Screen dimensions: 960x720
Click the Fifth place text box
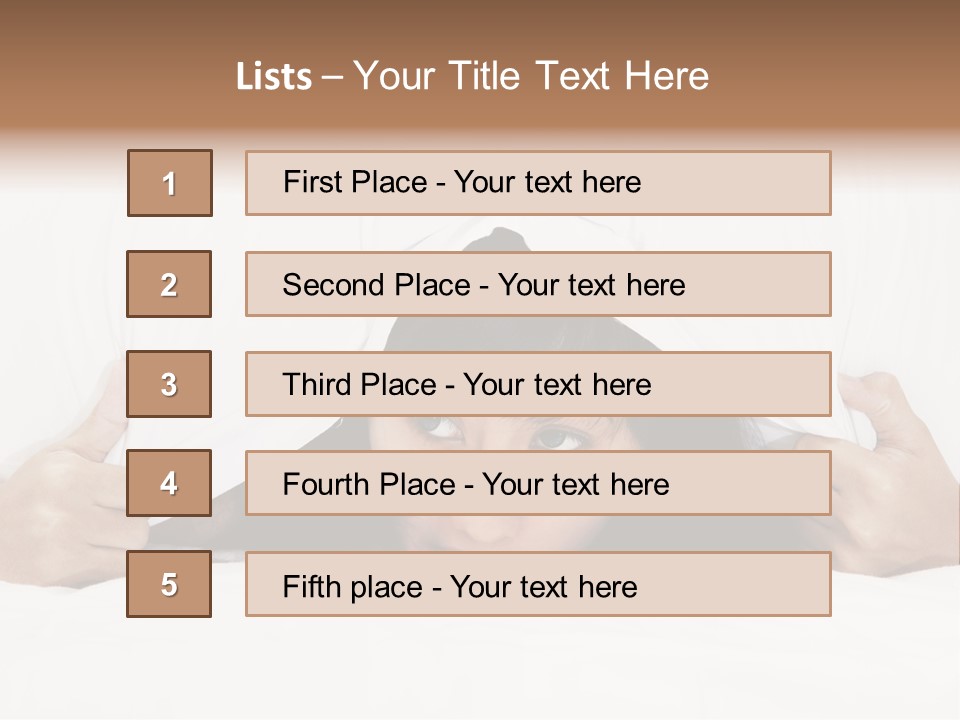[538, 584]
